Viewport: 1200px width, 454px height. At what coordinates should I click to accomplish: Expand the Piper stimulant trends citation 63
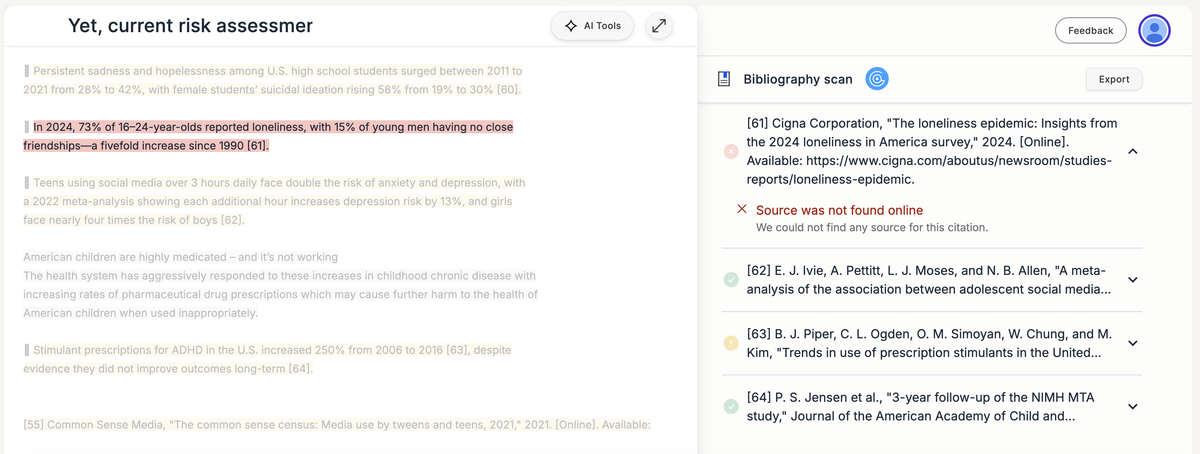[x=1132, y=343]
